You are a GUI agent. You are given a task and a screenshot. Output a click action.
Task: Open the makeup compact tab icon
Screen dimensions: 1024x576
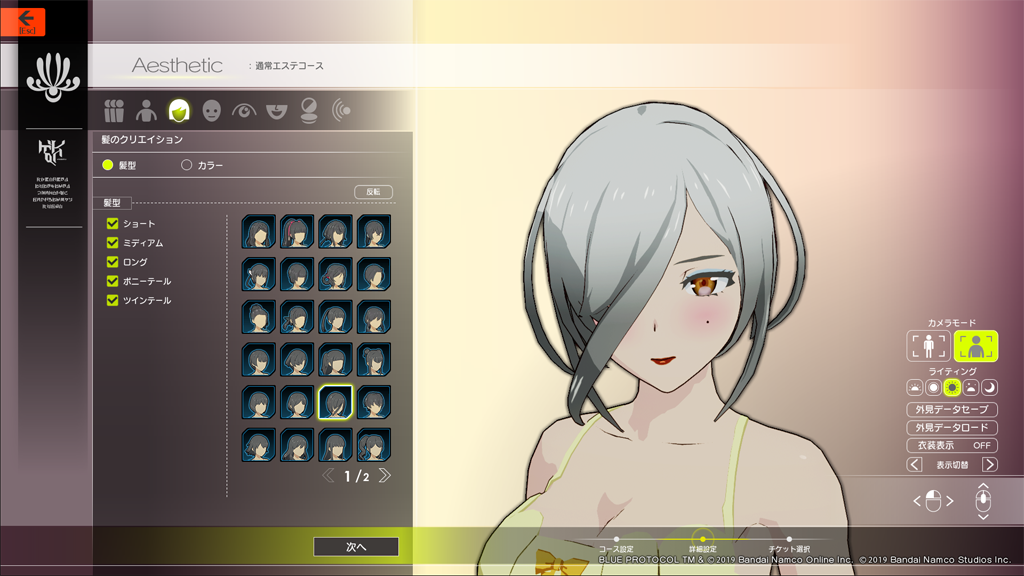pos(309,110)
